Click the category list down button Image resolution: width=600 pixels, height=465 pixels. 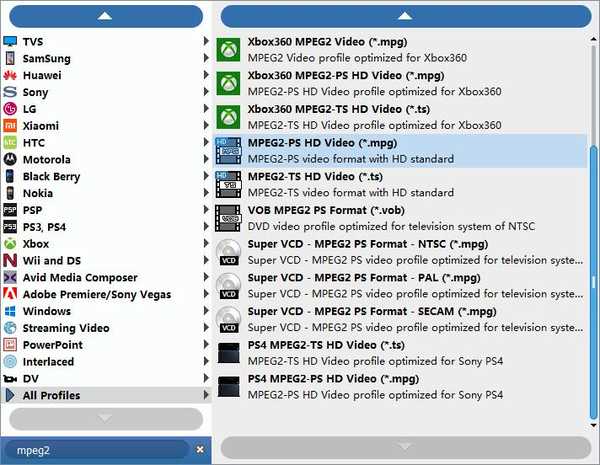[x=106, y=419]
